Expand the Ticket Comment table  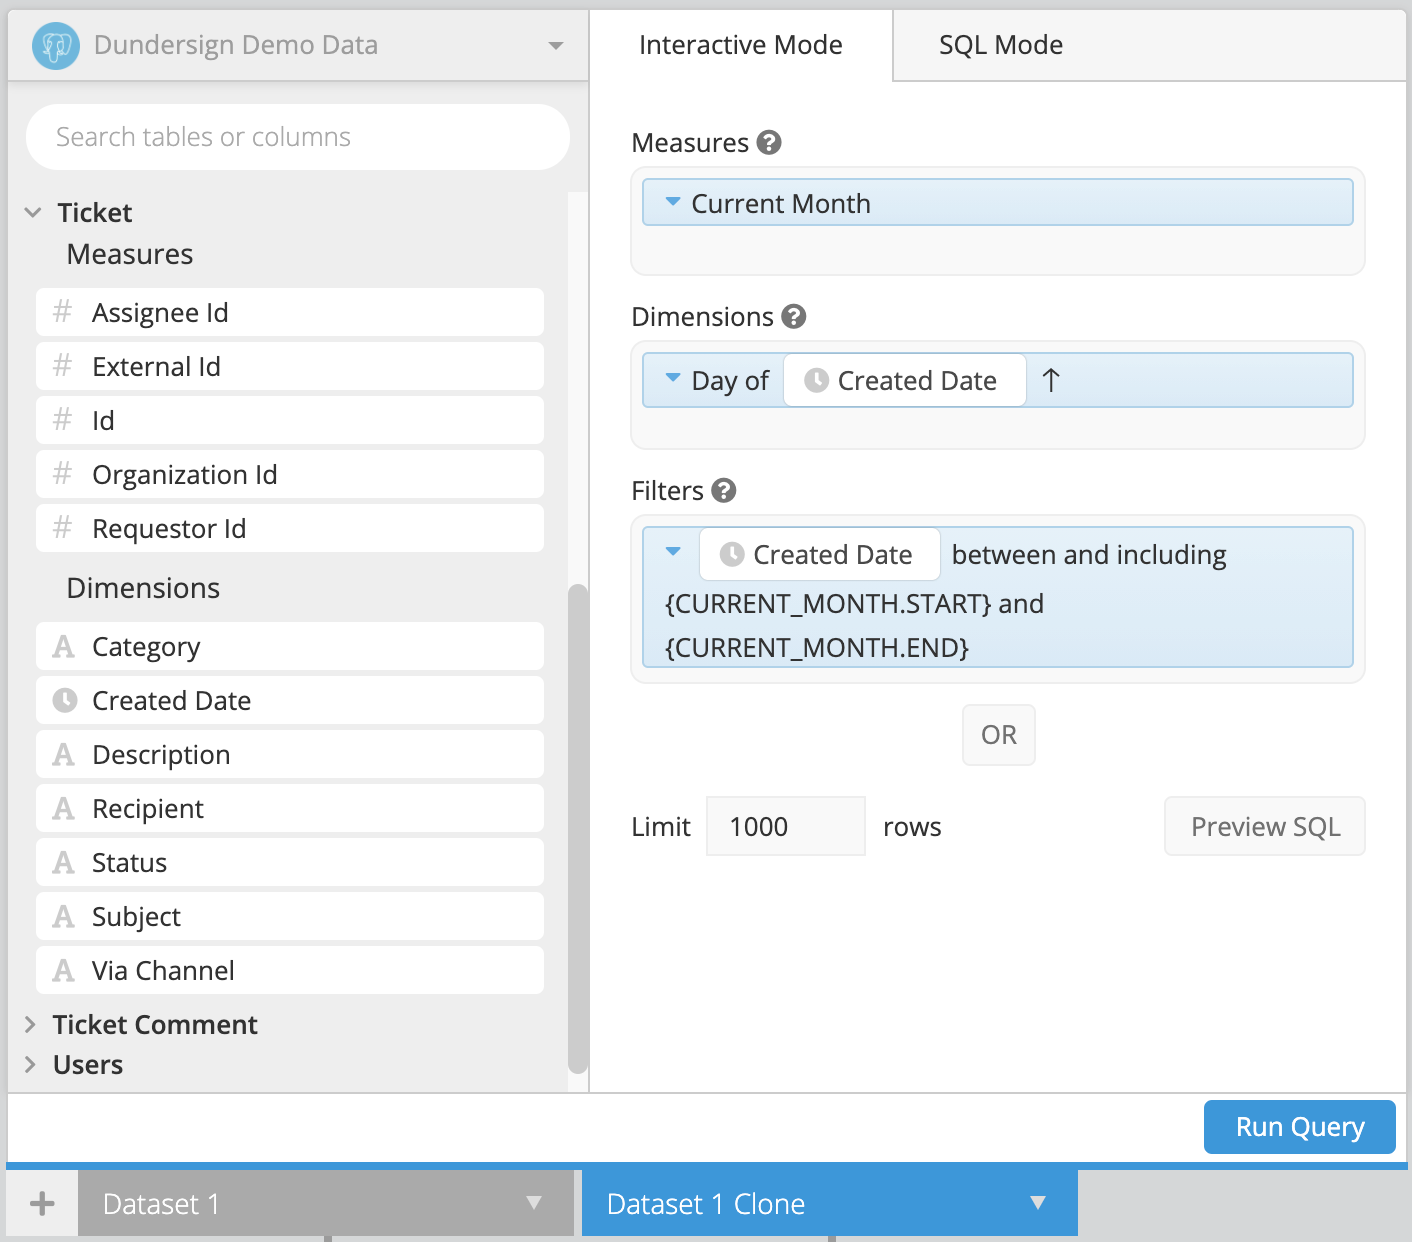(x=30, y=1024)
